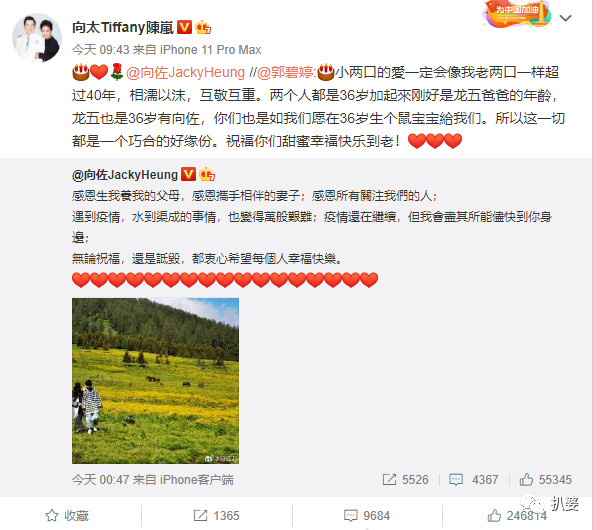Repost this post via the 1365 share button
Image resolution: width=597 pixels, height=530 pixels.
coord(217,516)
